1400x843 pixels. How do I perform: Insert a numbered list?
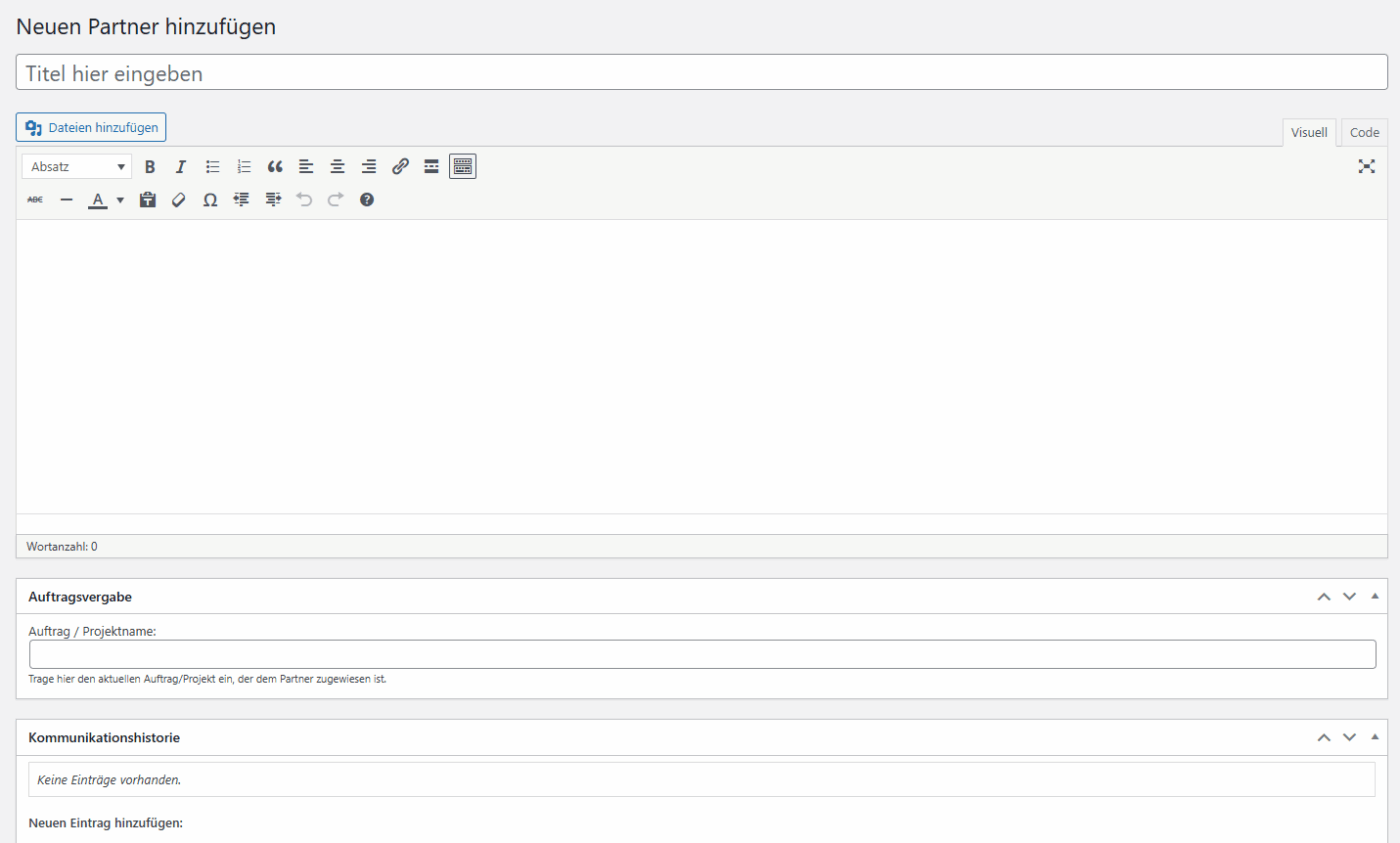(x=244, y=167)
